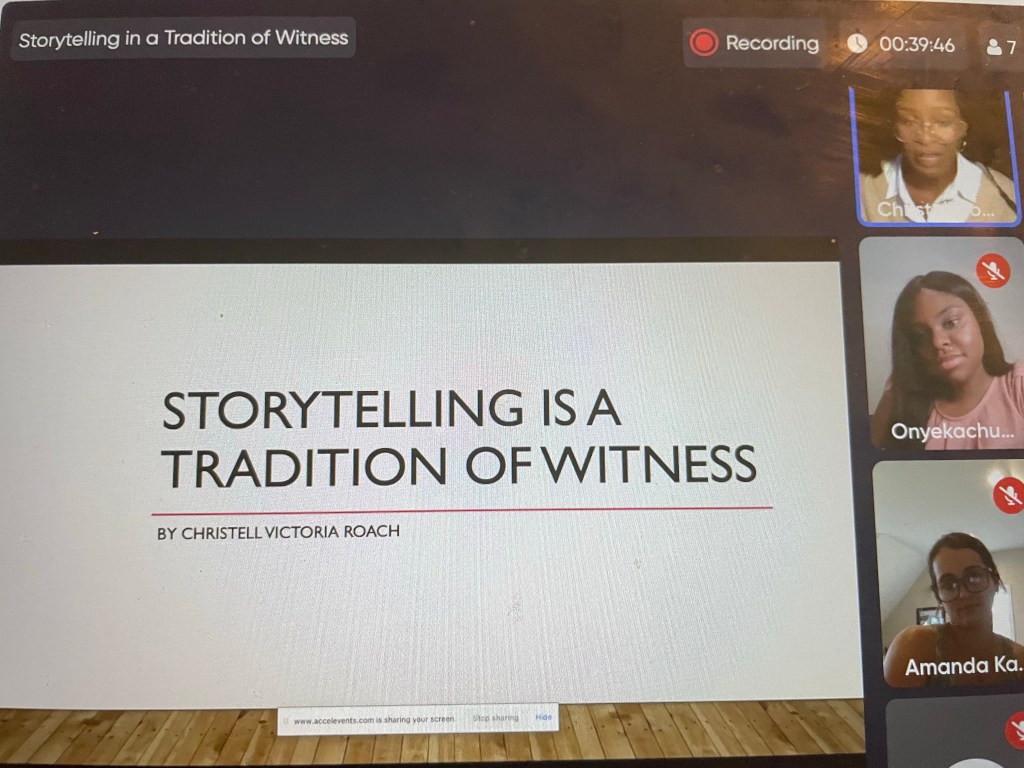Click the clock icon beside the timer

click(x=857, y=44)
